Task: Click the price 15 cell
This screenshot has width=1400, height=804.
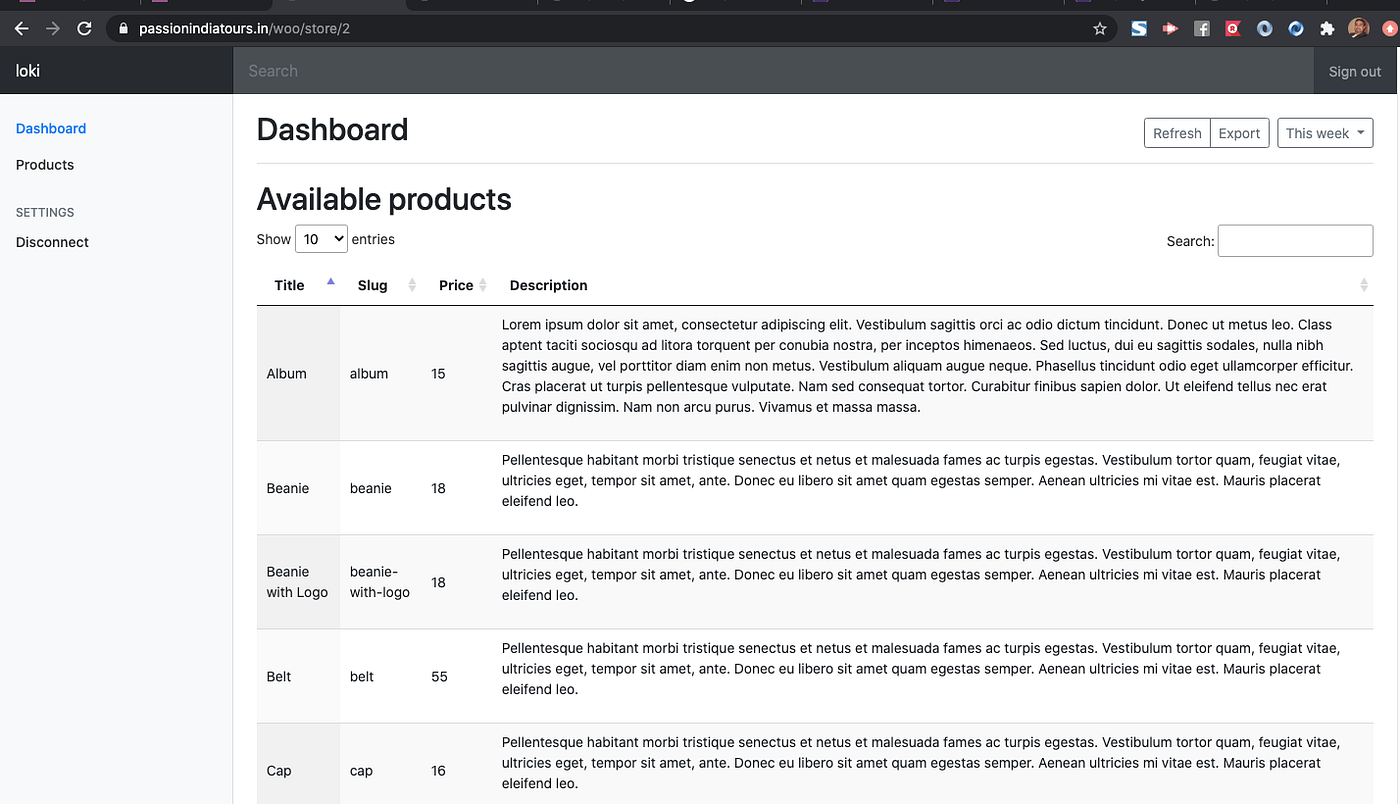Action: [457, 373]
